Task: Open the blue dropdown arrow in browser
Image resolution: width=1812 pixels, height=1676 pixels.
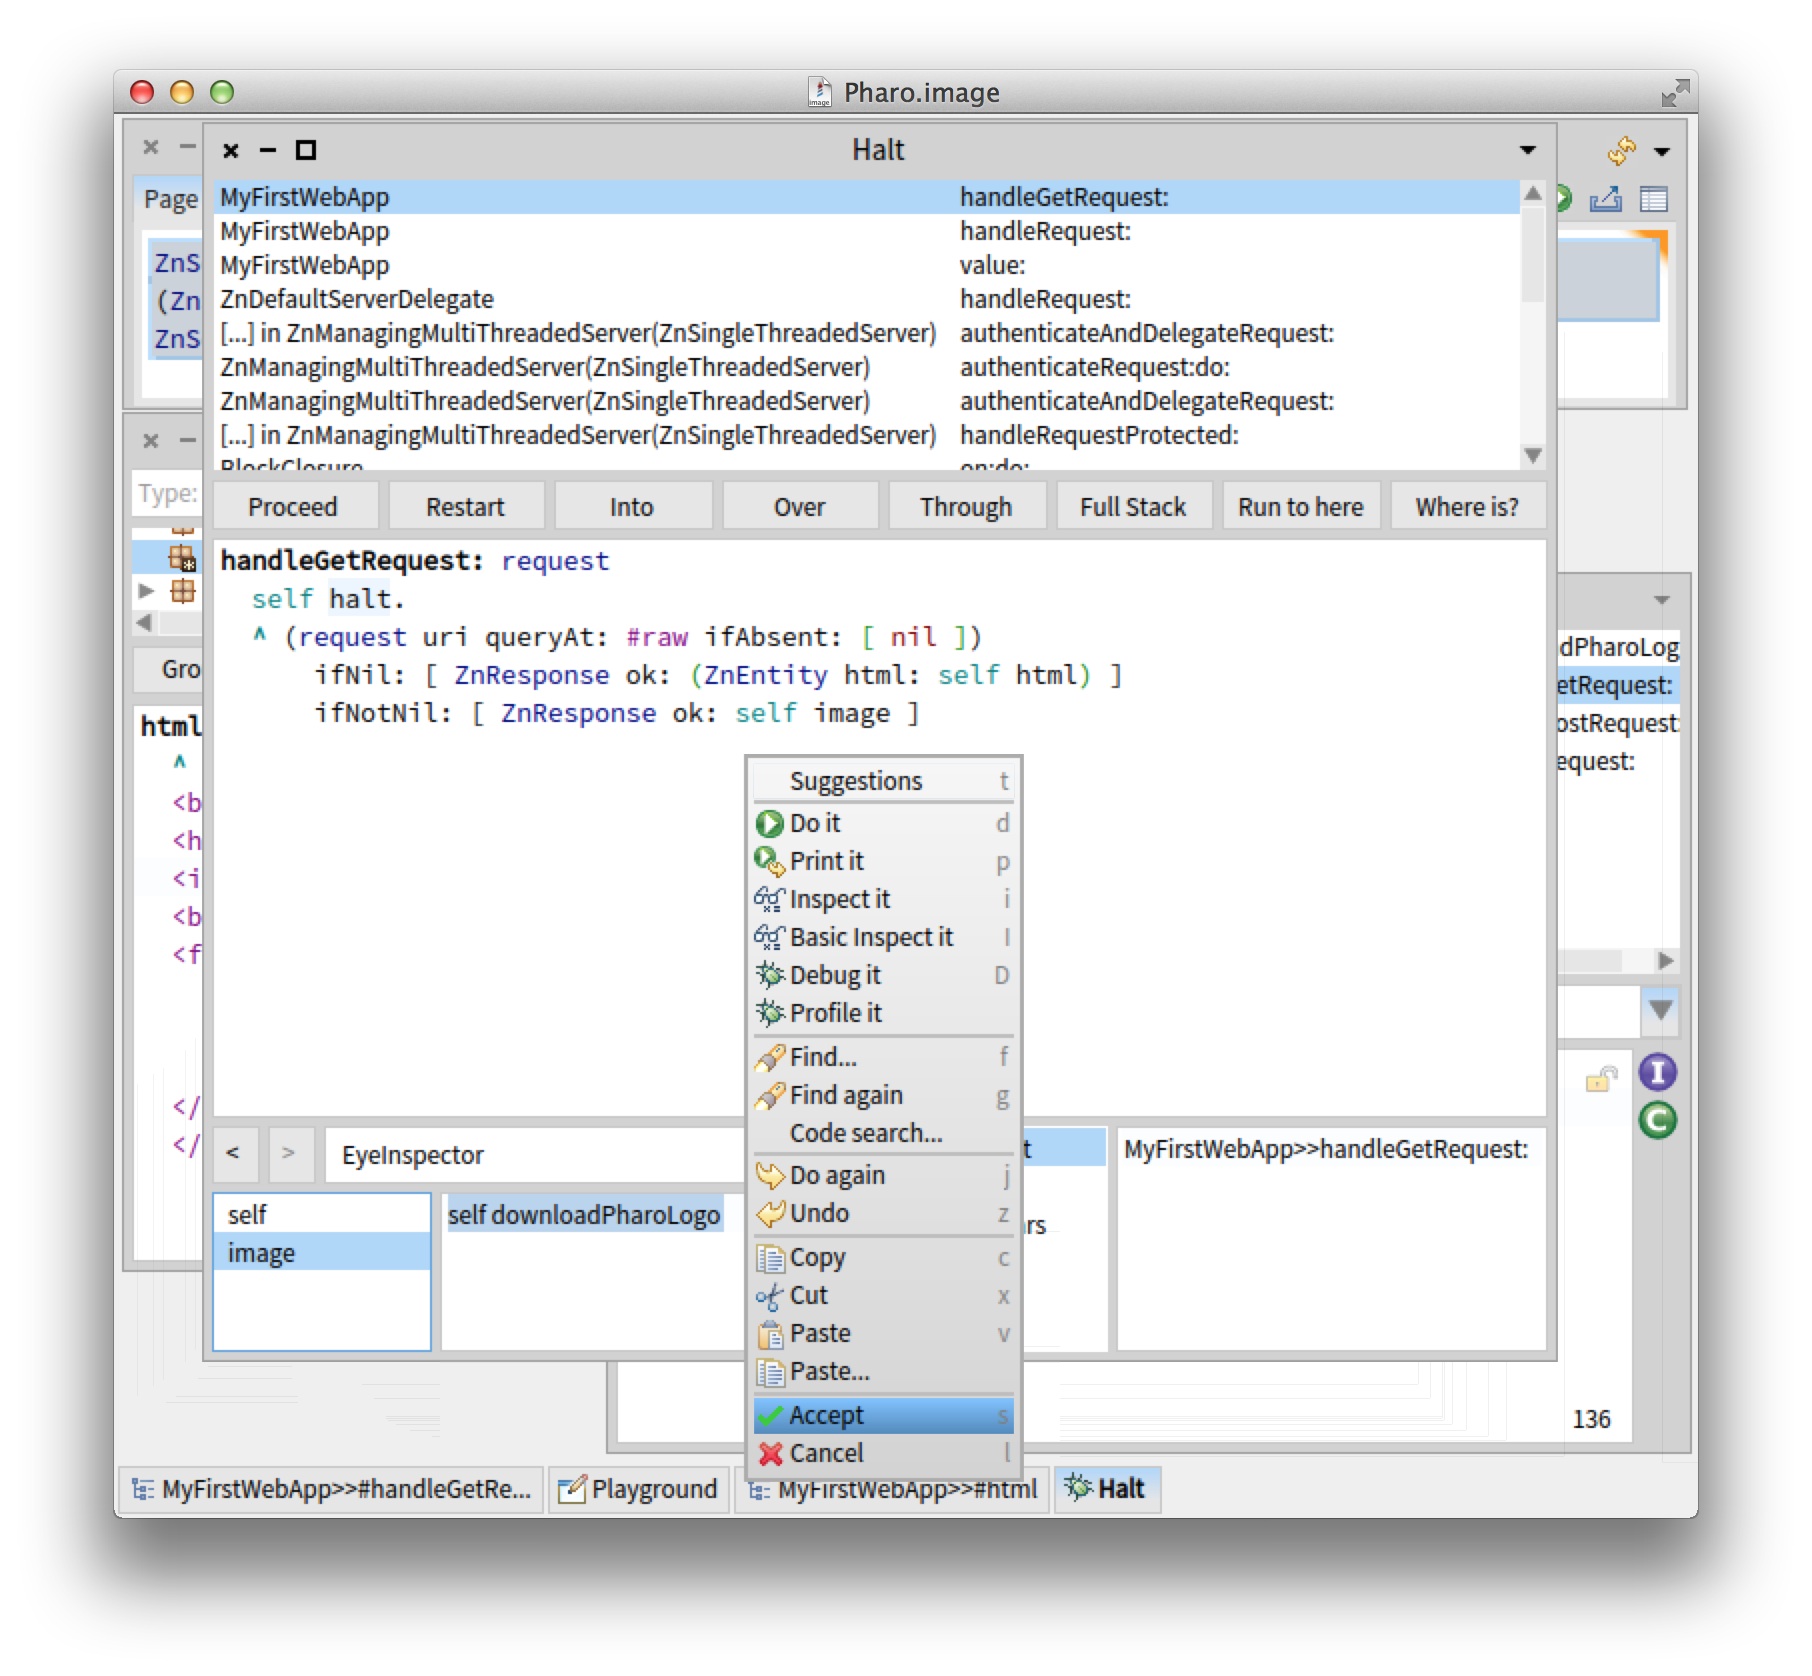Action: pos(1660,1010)
